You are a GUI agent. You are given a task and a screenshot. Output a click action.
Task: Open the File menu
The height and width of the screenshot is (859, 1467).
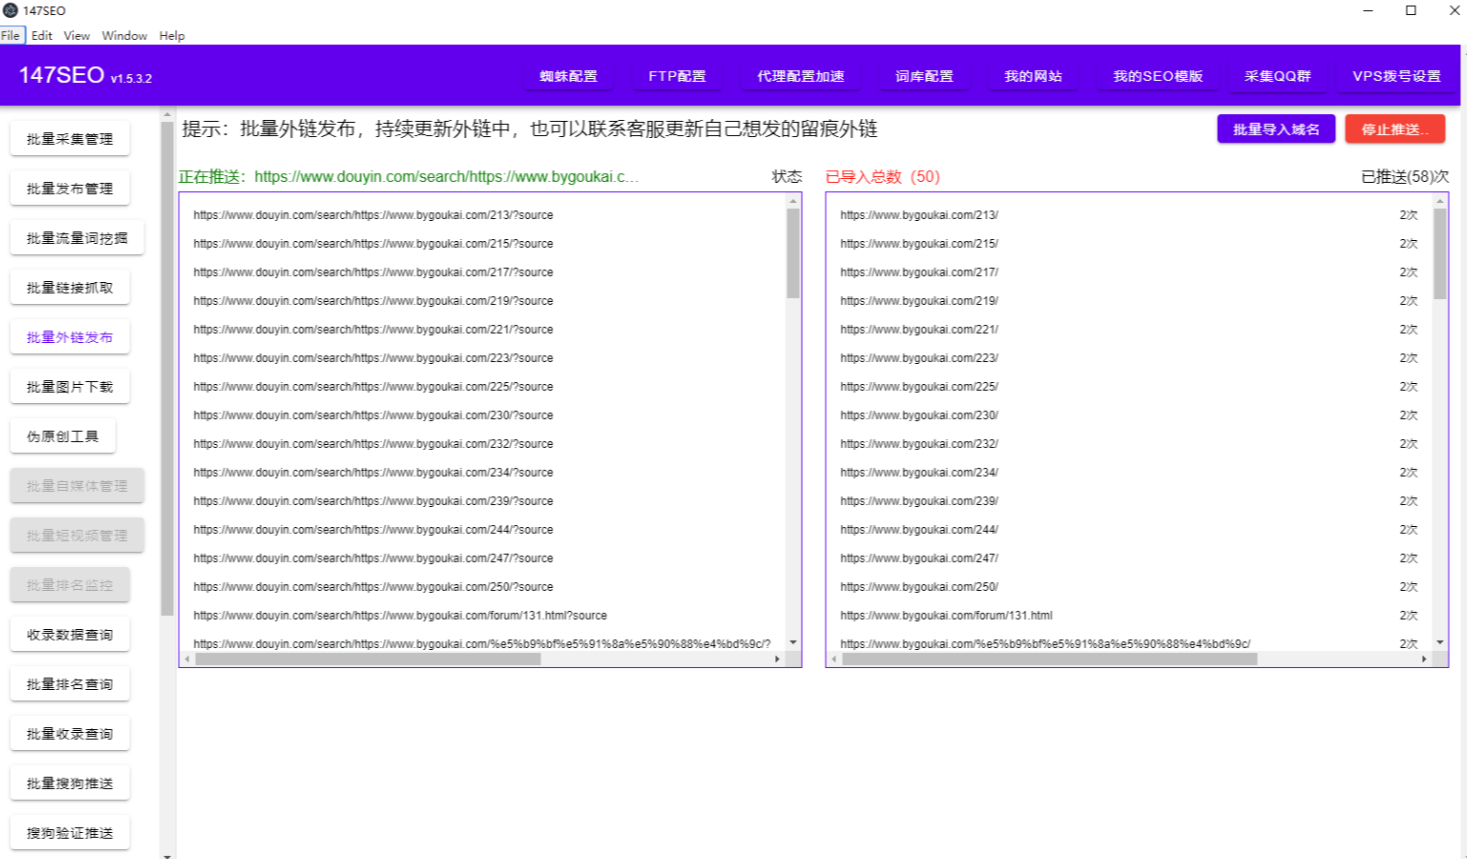point(11,35)
